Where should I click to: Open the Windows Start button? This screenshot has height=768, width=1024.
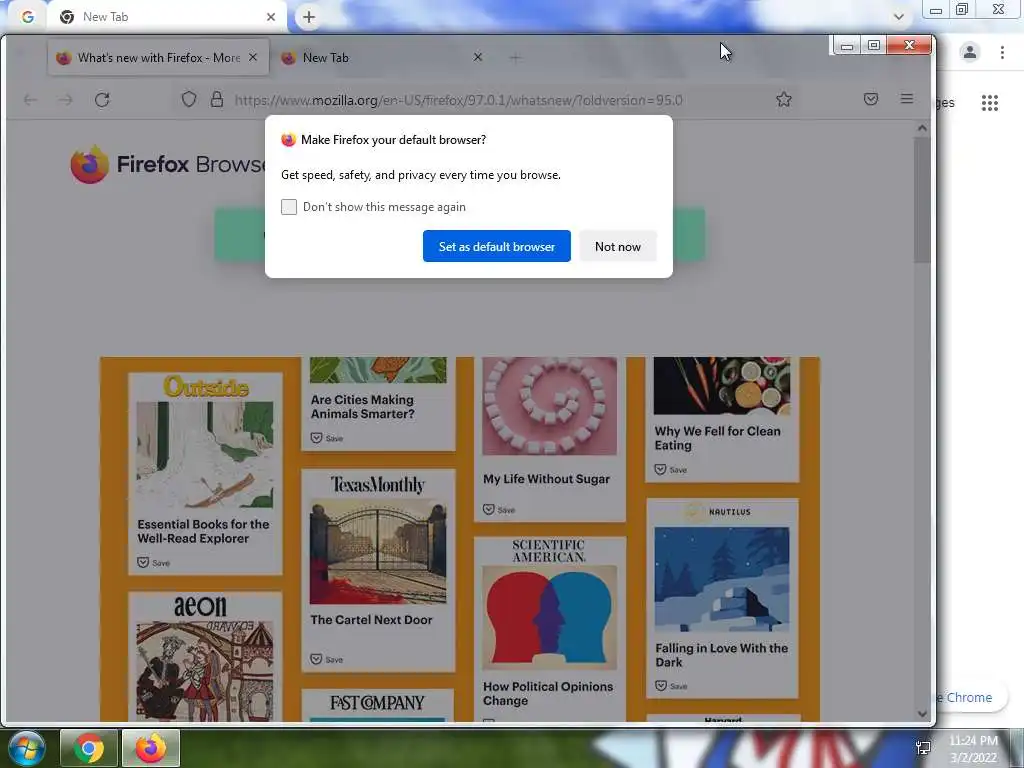pos(26,748)
